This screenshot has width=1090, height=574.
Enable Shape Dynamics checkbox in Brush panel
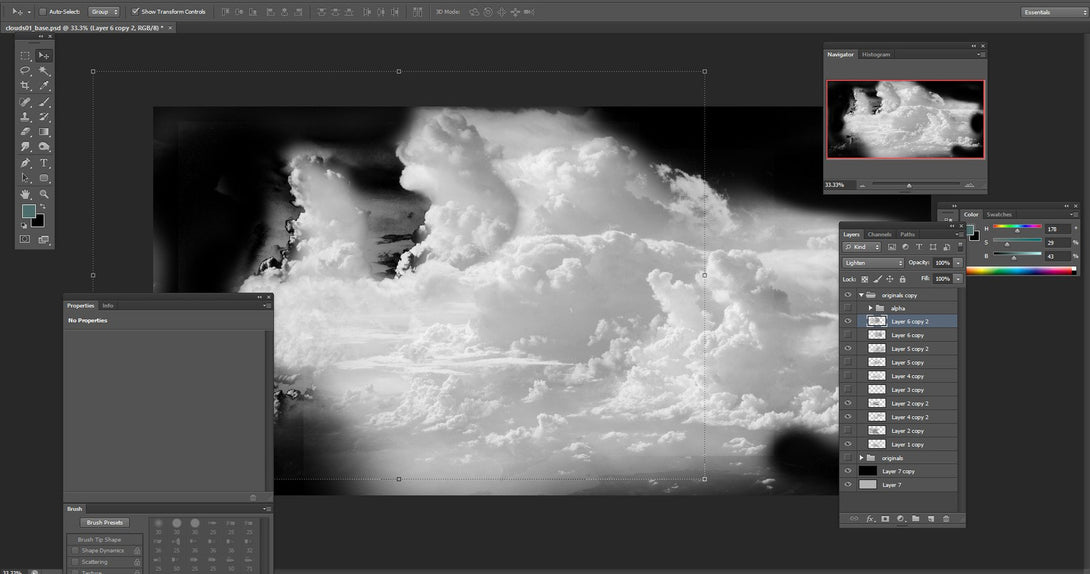pos(75,550)
